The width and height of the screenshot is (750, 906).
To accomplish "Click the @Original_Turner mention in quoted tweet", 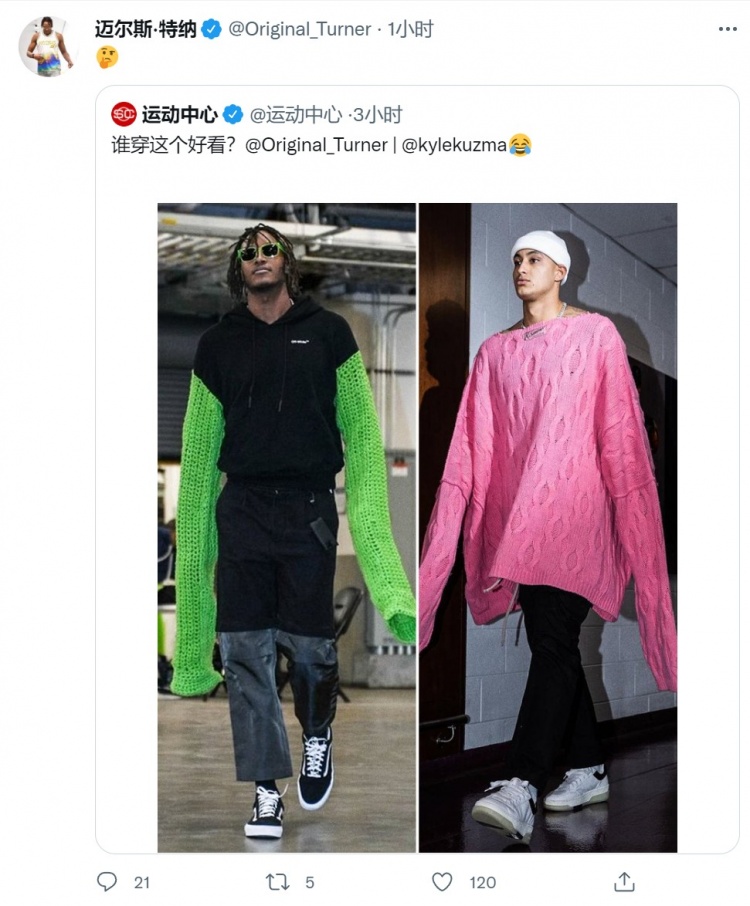I will 316,144.
